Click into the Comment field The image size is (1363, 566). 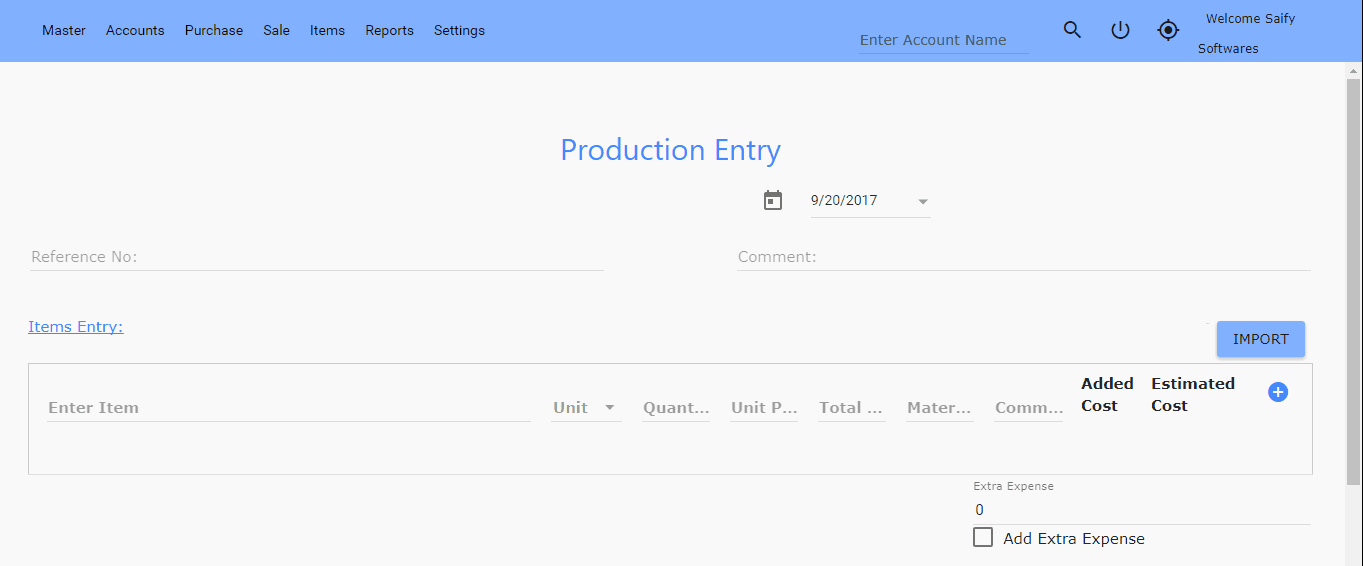click(x=1023, y=257)
